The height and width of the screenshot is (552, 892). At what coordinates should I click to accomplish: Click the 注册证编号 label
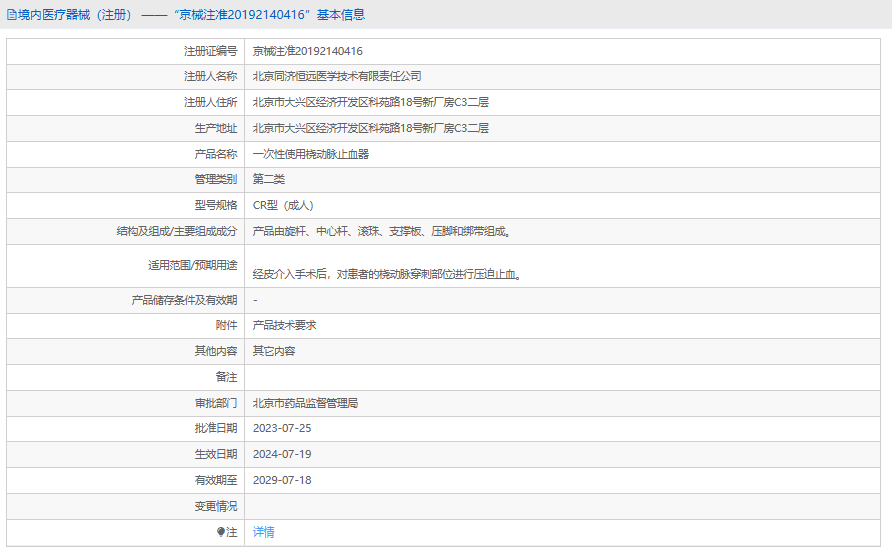(210, 51)
